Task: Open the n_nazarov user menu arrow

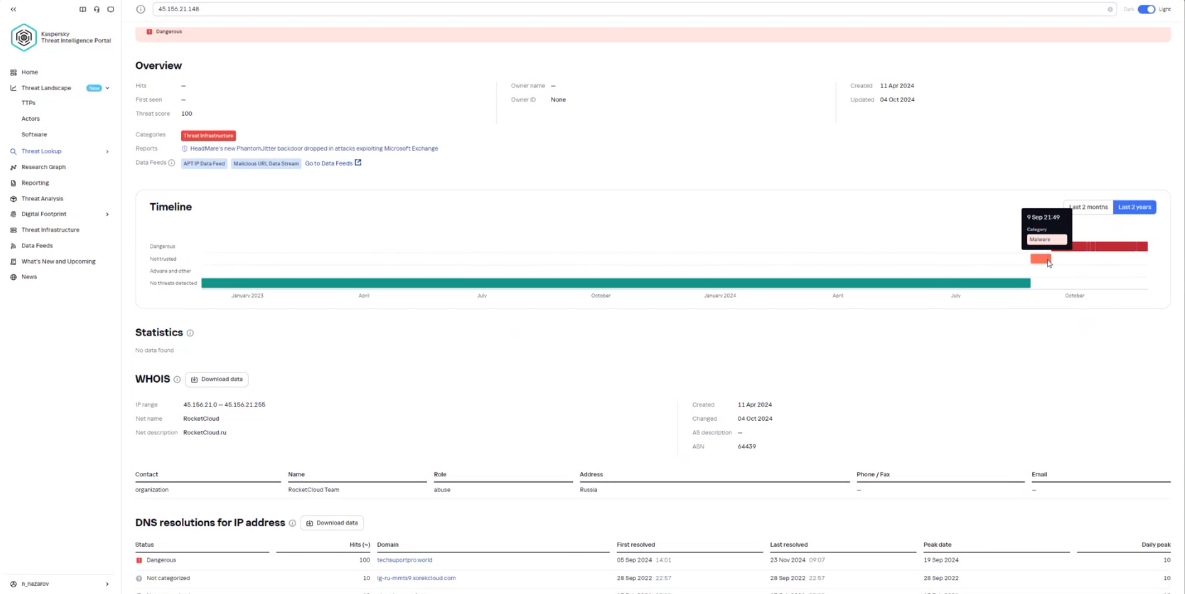Action: point(107,584)
